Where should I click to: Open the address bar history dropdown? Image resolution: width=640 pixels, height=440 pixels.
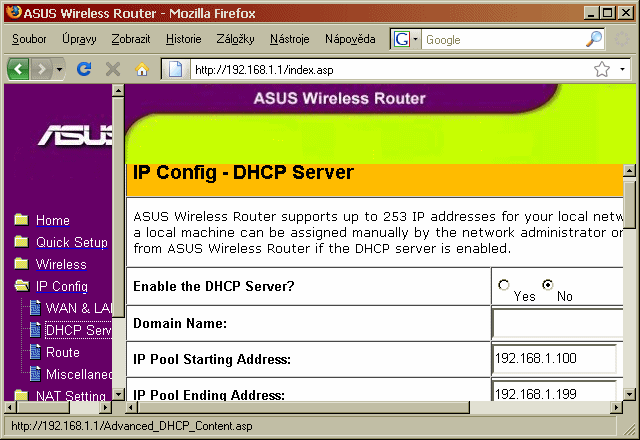click(x=622, y=69)
